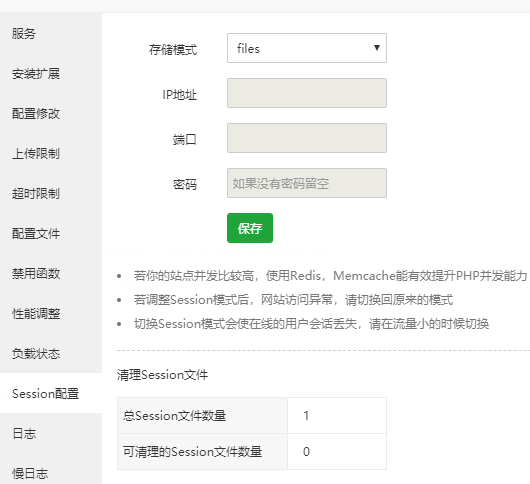Click the tip about 用户会话丢失
Image resolution: width=530 pixels, height=484 pixels.
coord(311,323)
